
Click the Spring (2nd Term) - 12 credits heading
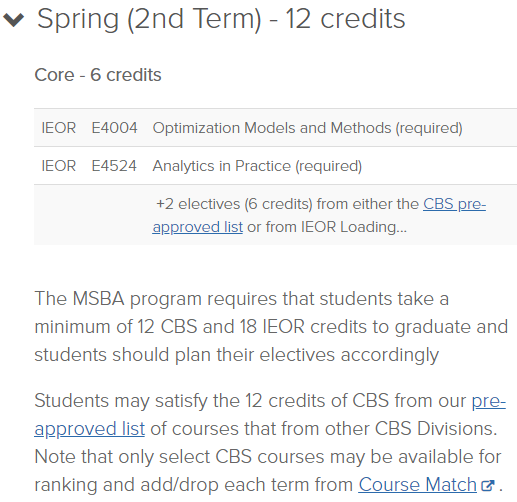pyautogui.click(x=221, y=19)
